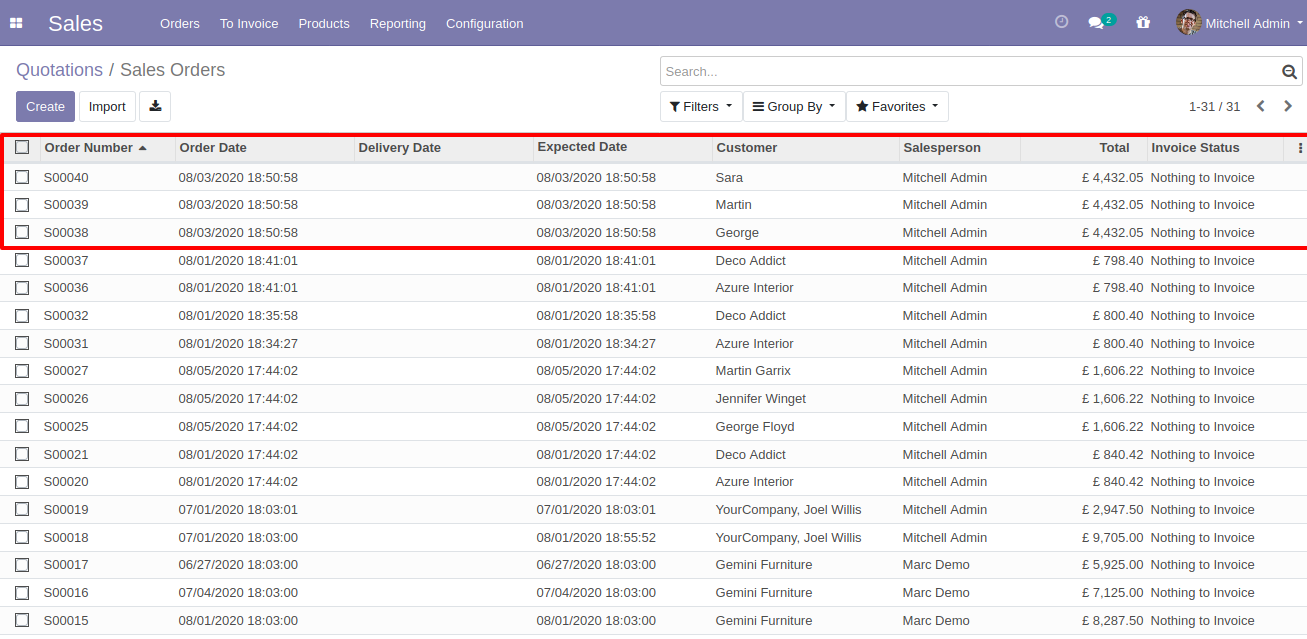Open the Group By dropdown
This screenshot has width=1307, height=639.
[794, 107]
